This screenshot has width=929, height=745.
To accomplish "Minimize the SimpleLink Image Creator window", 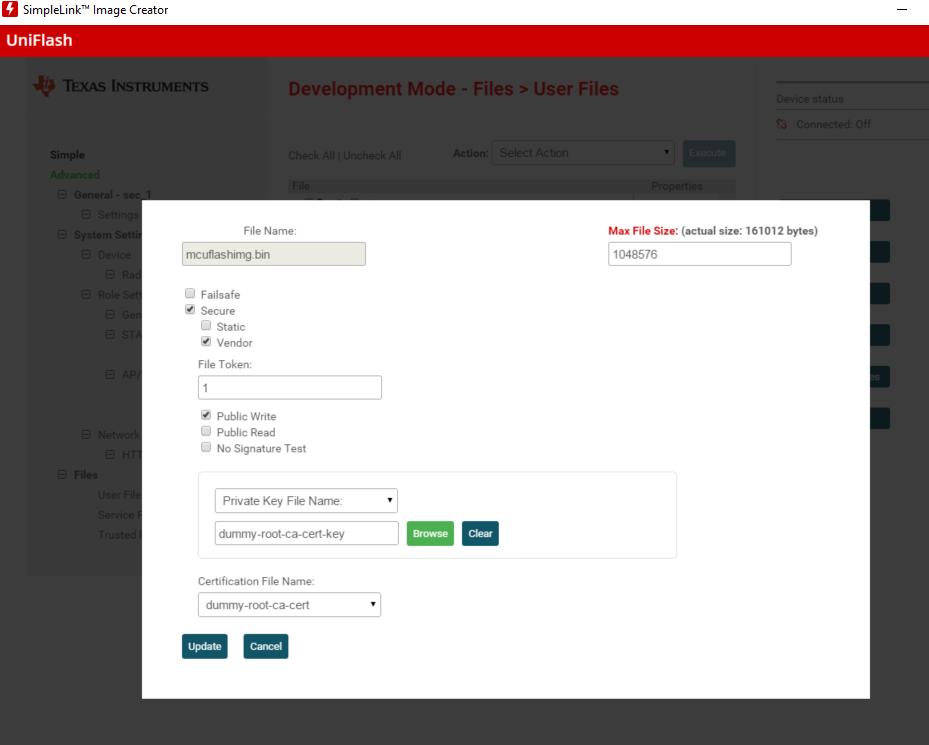I will pos(902,9).
